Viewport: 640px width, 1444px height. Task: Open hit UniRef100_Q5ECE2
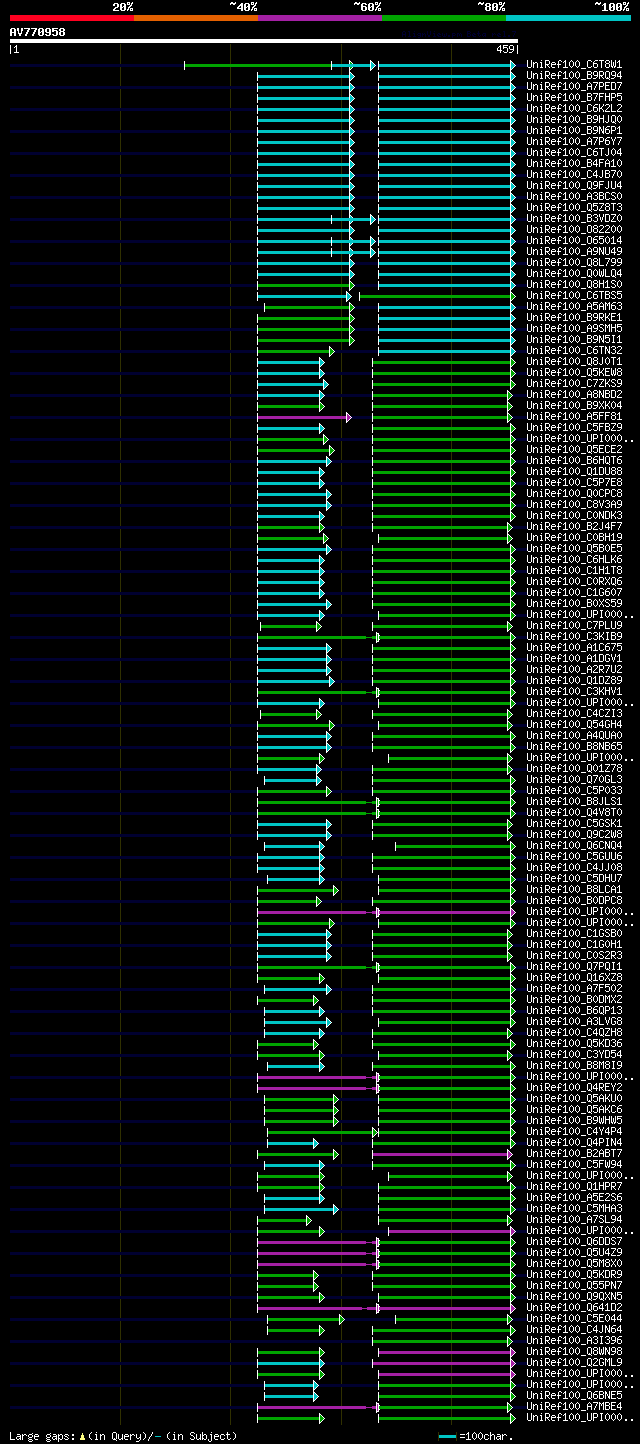click(574, 449)
